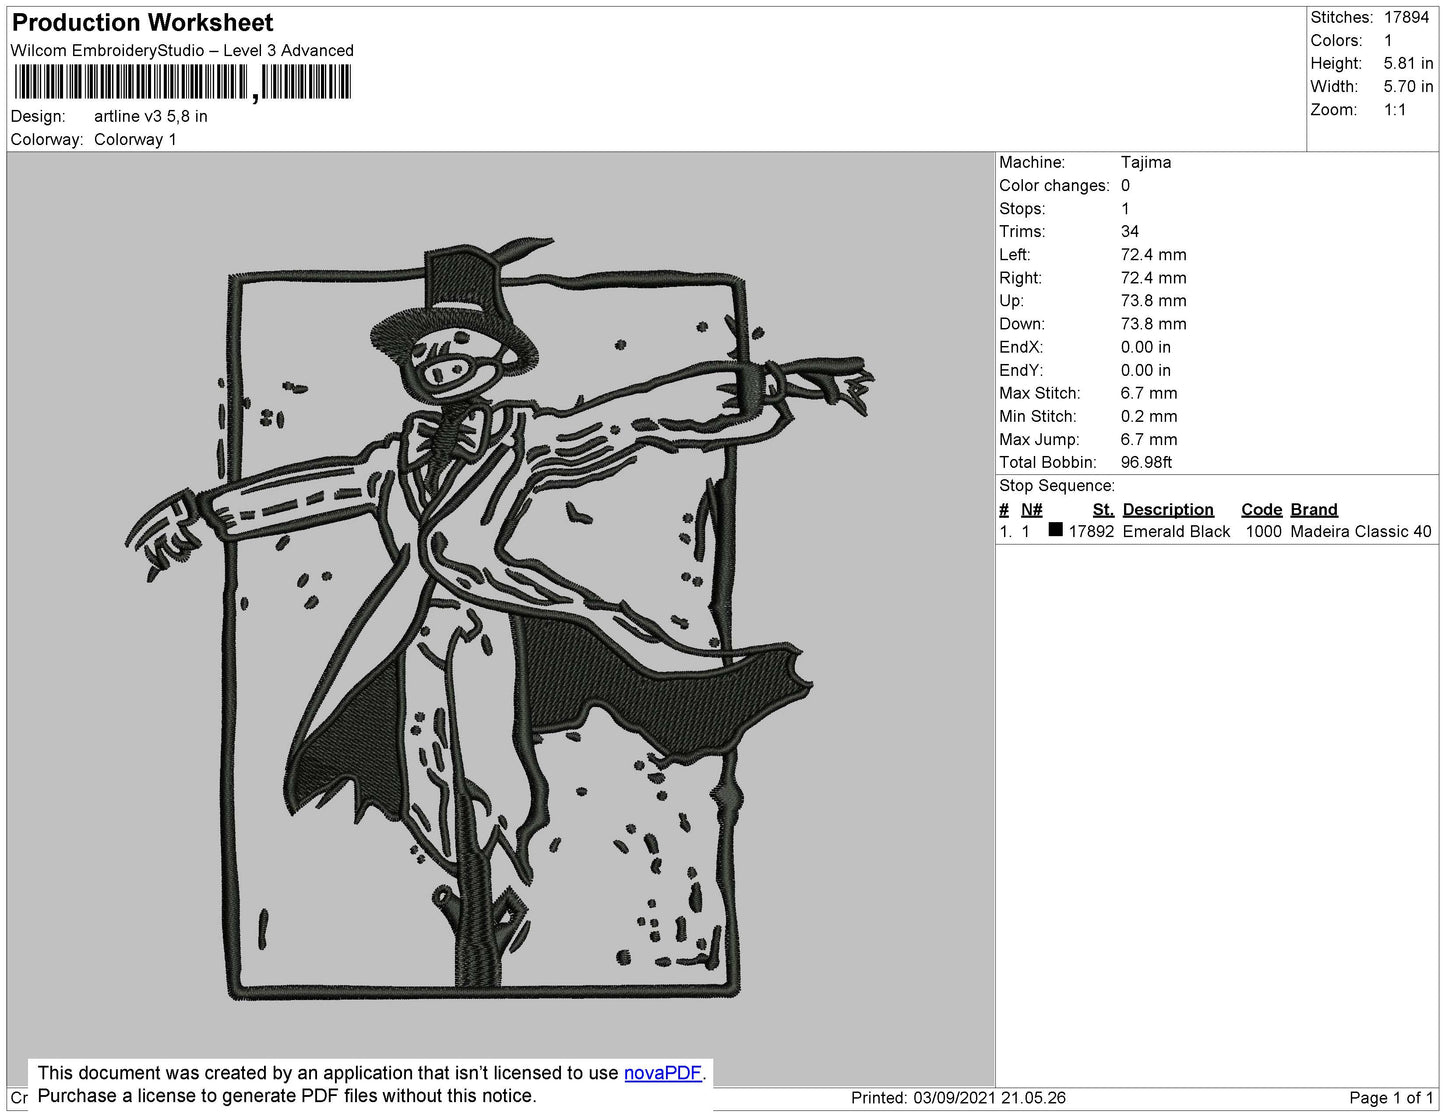Select the 'Production Worksheet' title
Image resolution: width=1445 pixels, height=1117 pixels.
[142, 23]
